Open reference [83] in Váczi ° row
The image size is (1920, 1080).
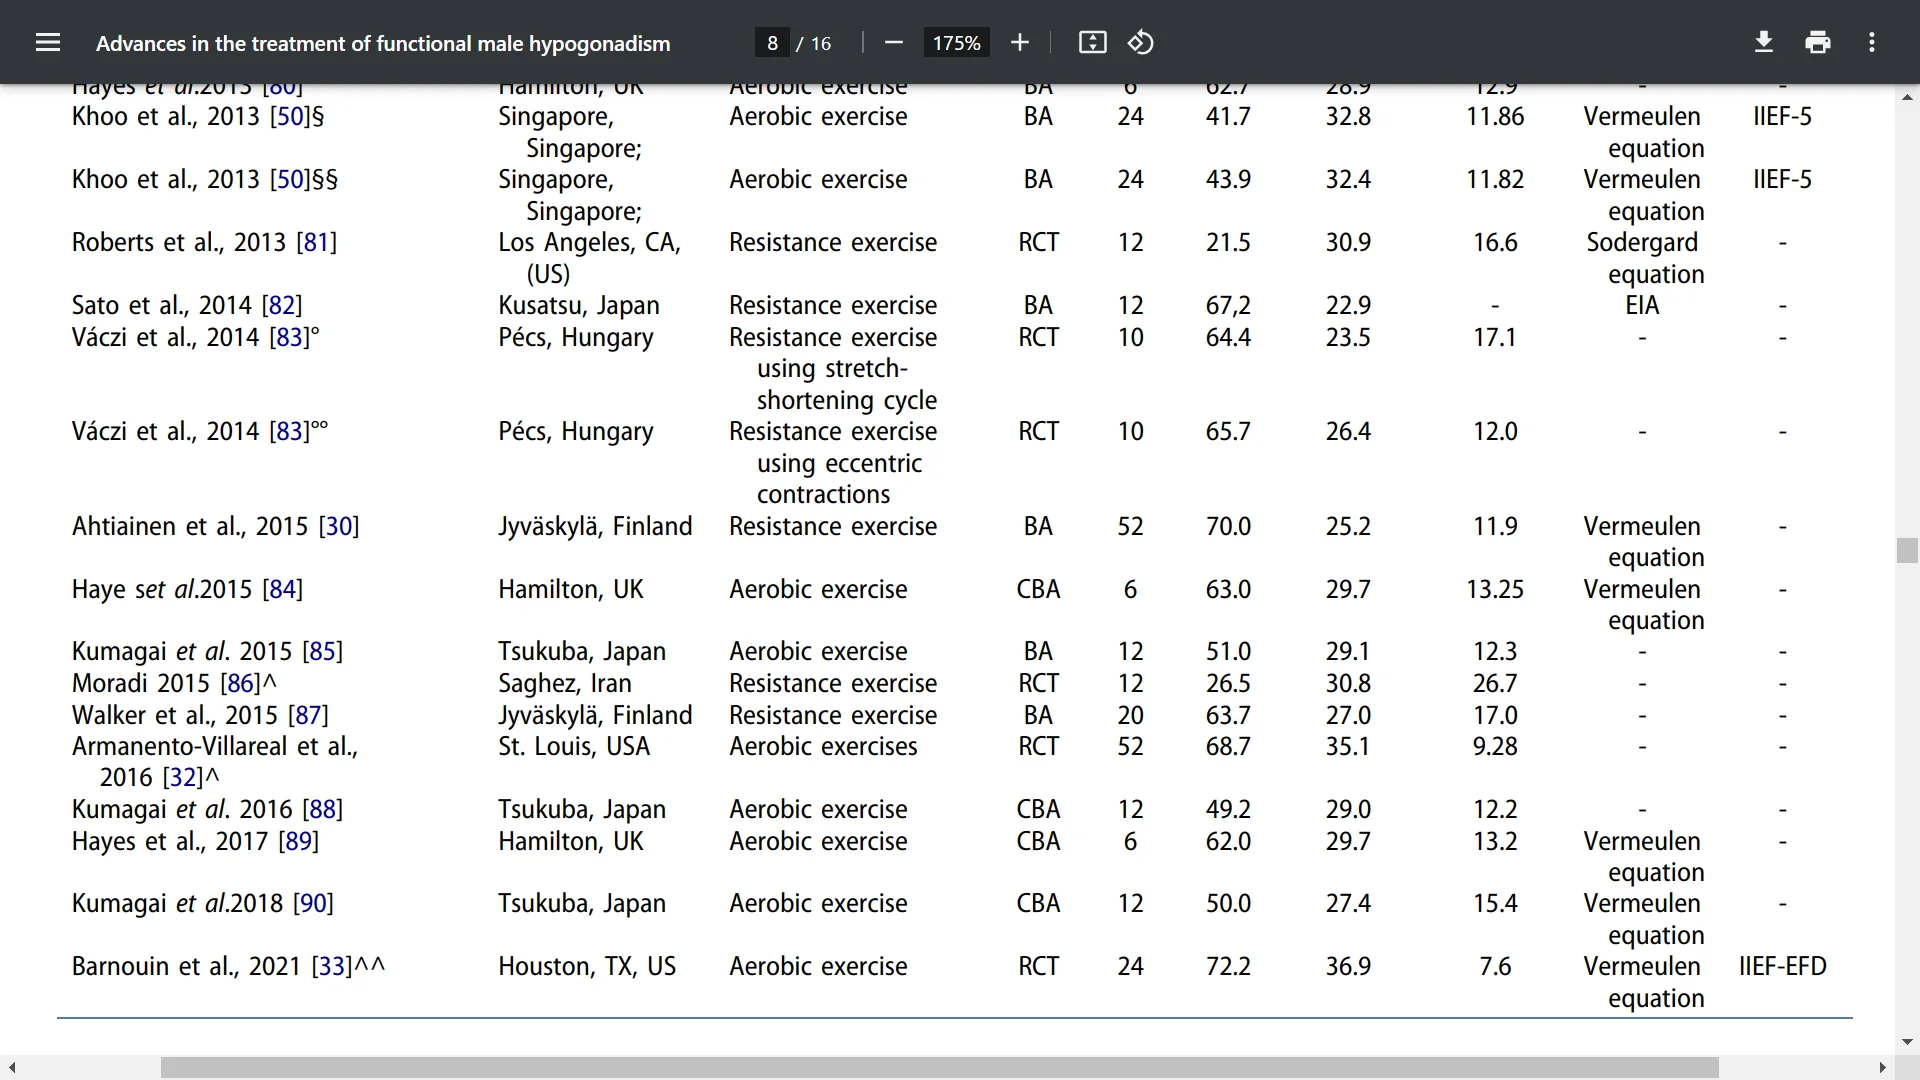(290, 338)
